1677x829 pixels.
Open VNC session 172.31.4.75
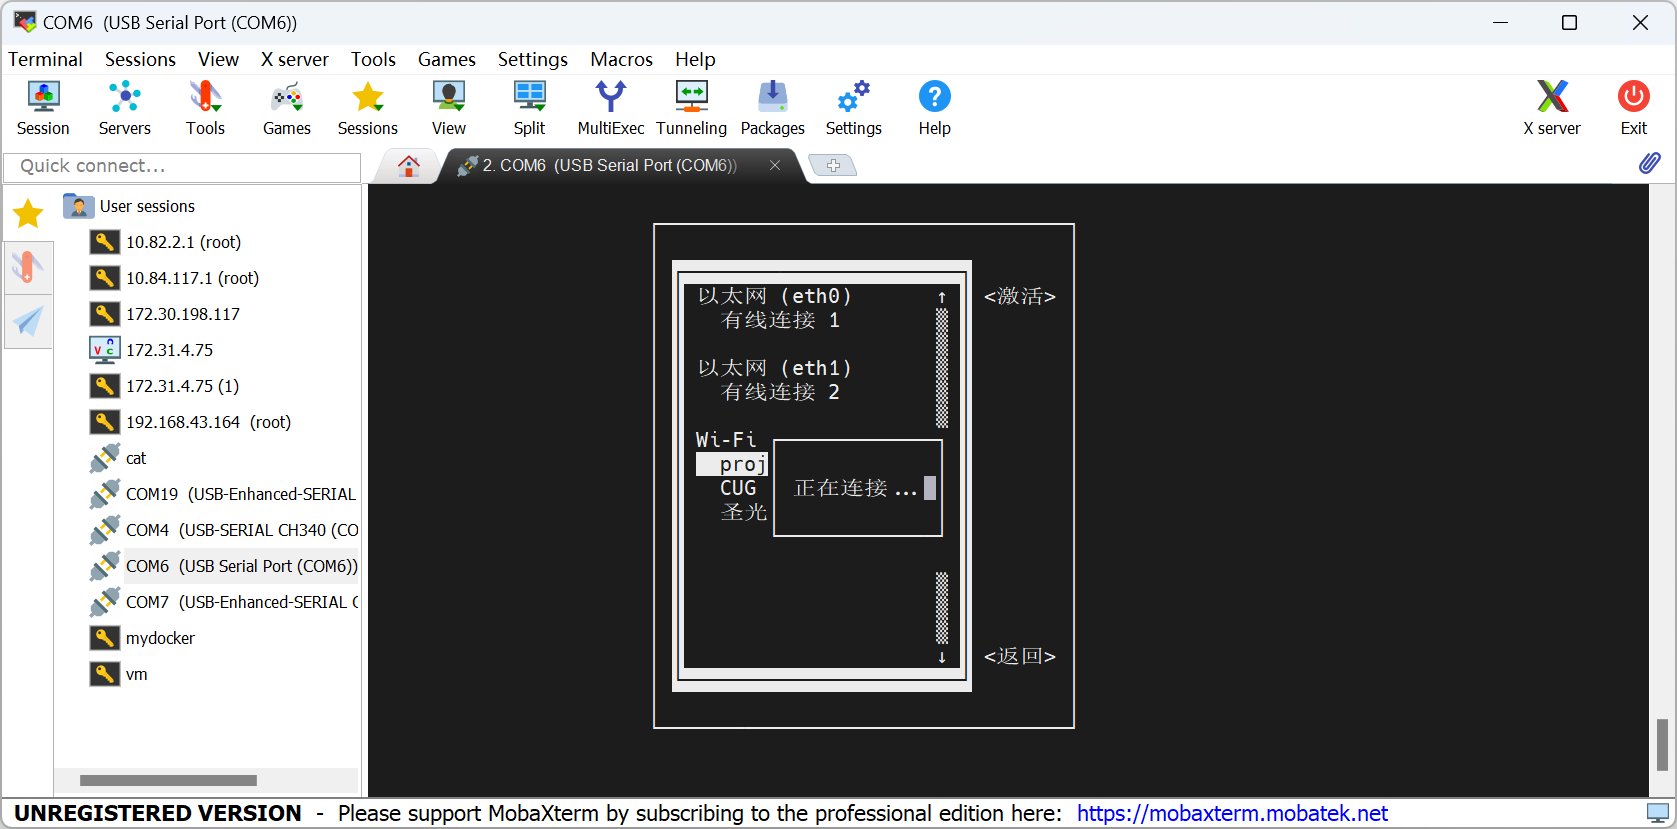(x=152, y=350)
